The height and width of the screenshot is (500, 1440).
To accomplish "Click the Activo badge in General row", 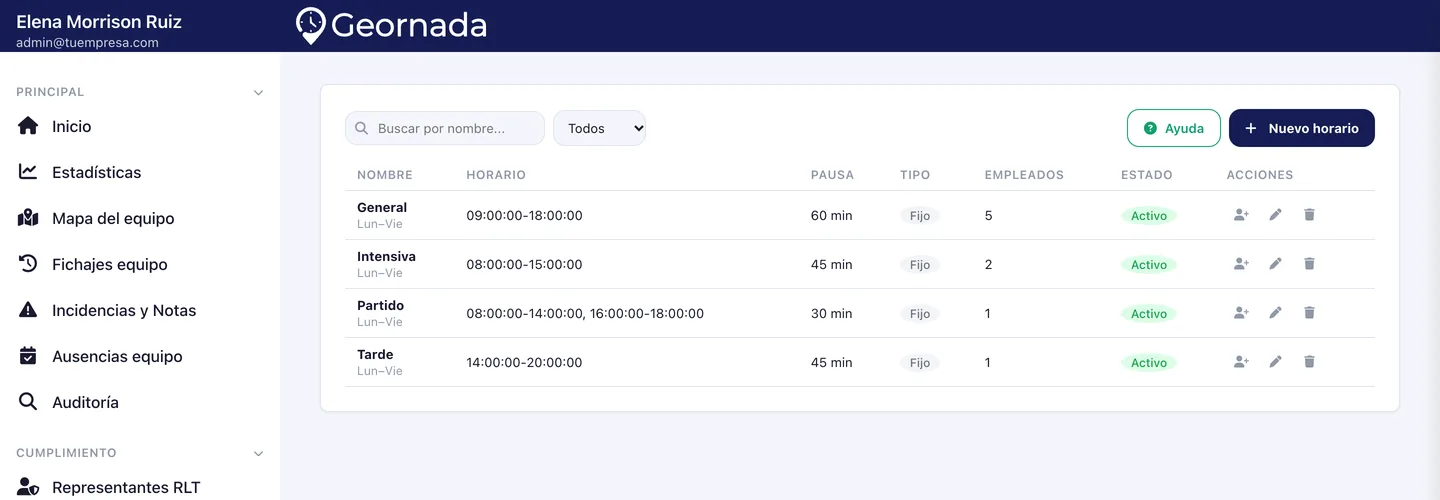I will coord(1149,216).
